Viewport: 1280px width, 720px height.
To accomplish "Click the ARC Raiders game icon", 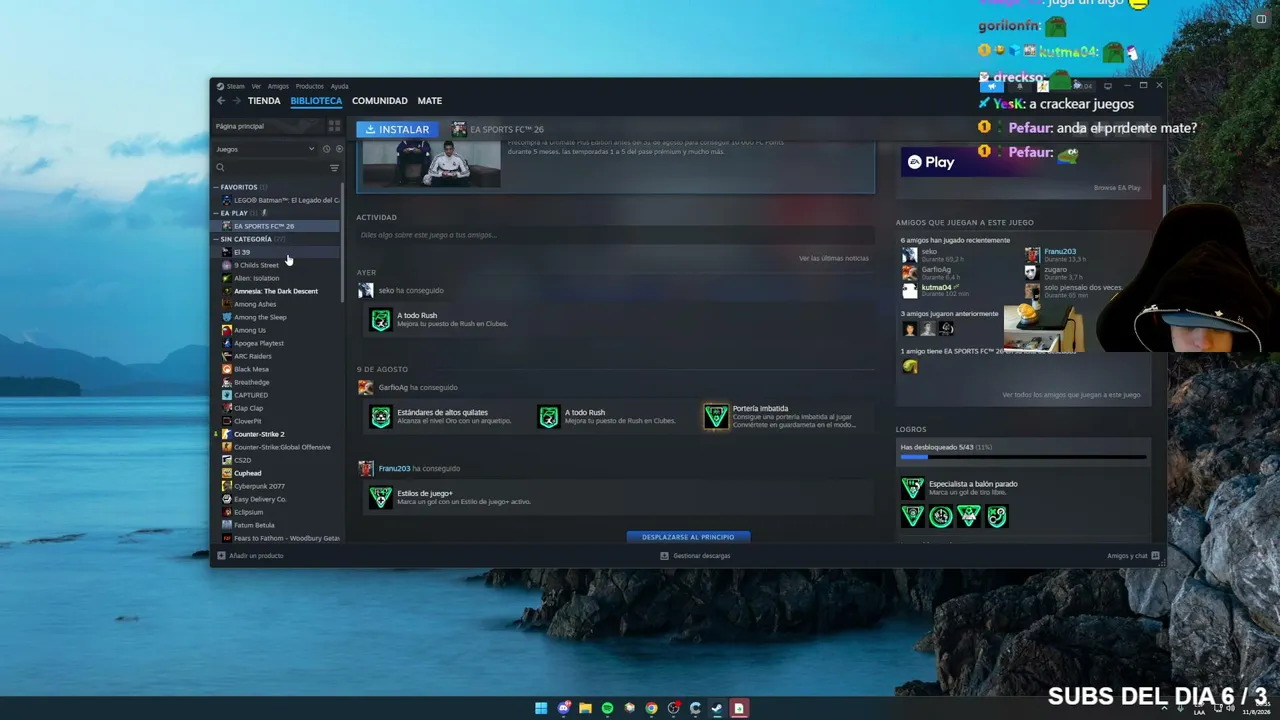I will 227,356.
